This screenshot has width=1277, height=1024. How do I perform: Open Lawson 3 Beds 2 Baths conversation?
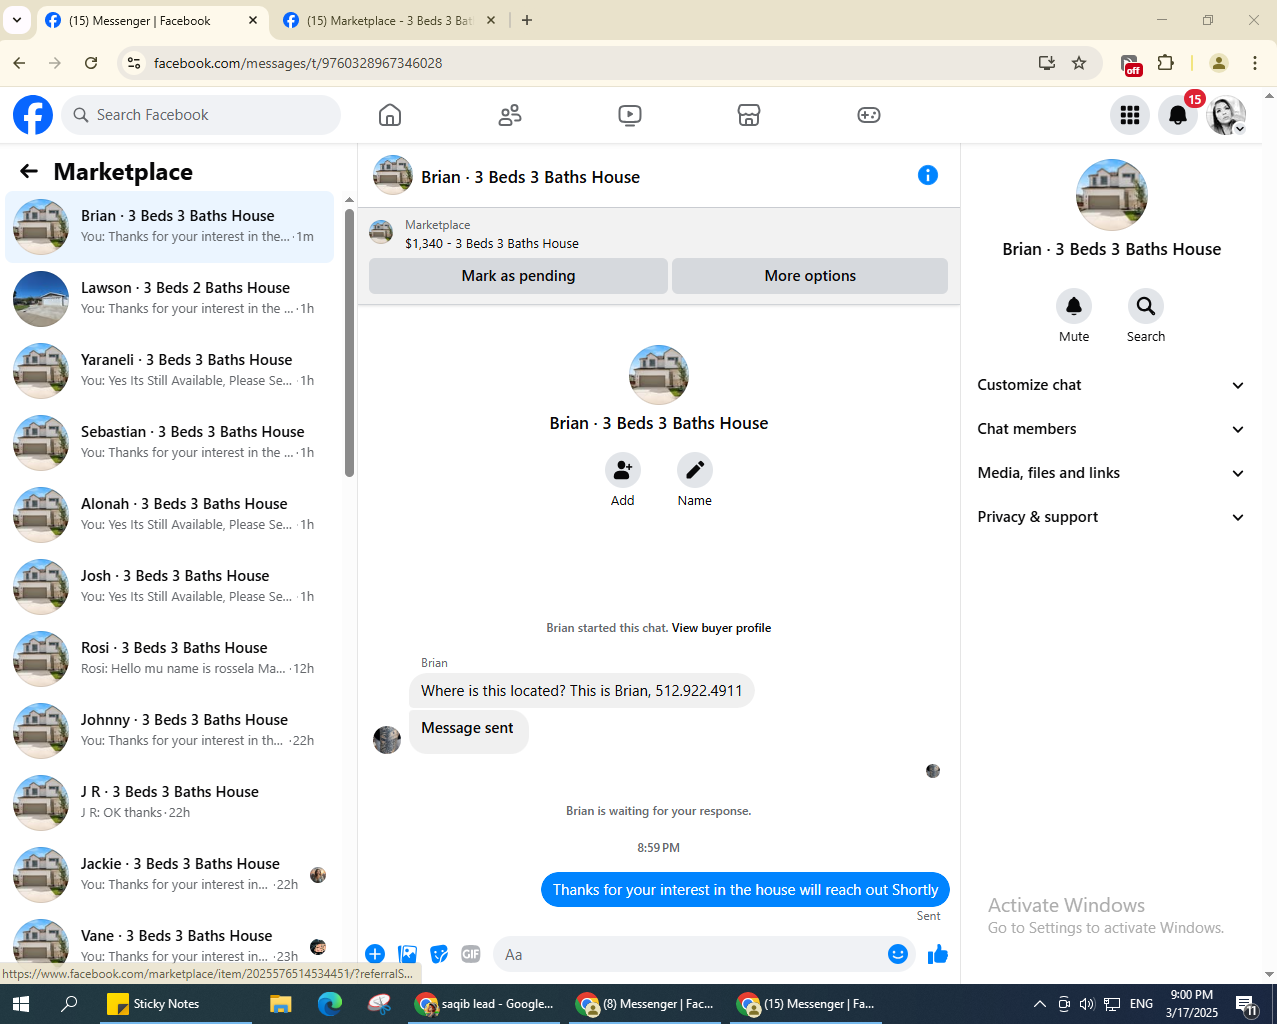pos(170,299)
